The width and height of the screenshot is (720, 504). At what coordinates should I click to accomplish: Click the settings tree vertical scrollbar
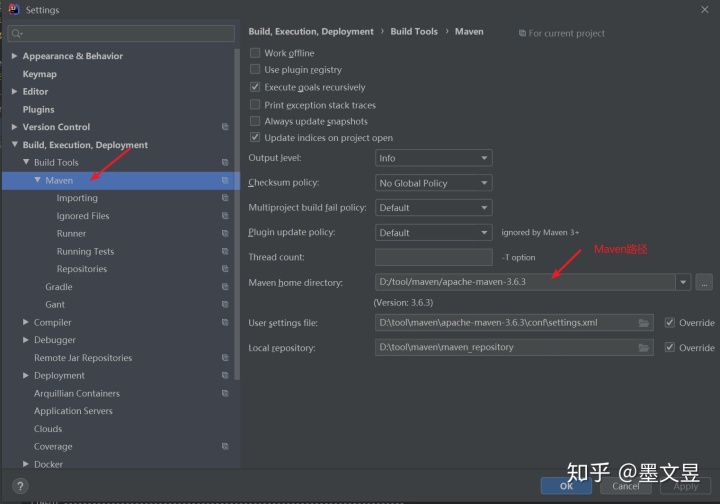pyautogui.click(x=237, y=214)
